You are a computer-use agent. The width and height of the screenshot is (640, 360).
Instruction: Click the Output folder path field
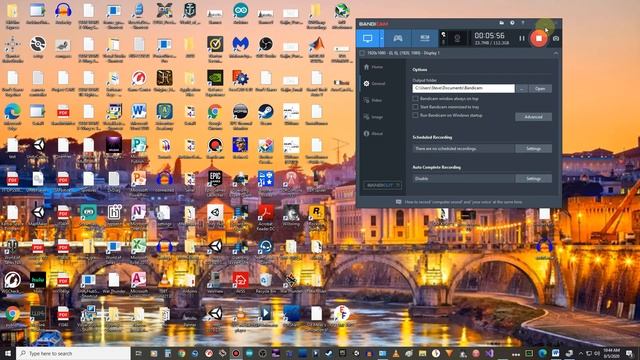tap(463, 88)
